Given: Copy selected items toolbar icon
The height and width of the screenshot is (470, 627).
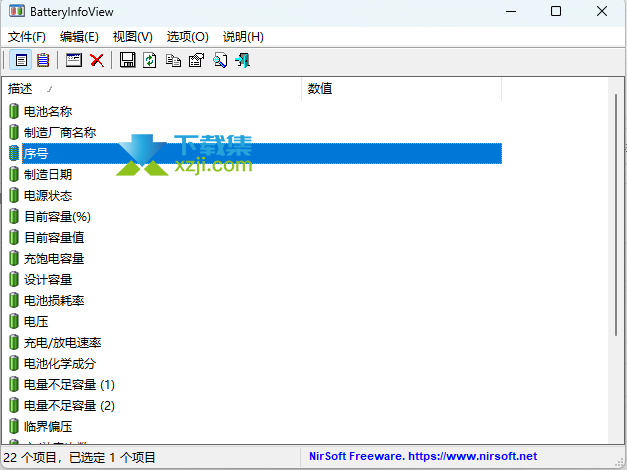Looking at the screenshot, I should (173, 60).
